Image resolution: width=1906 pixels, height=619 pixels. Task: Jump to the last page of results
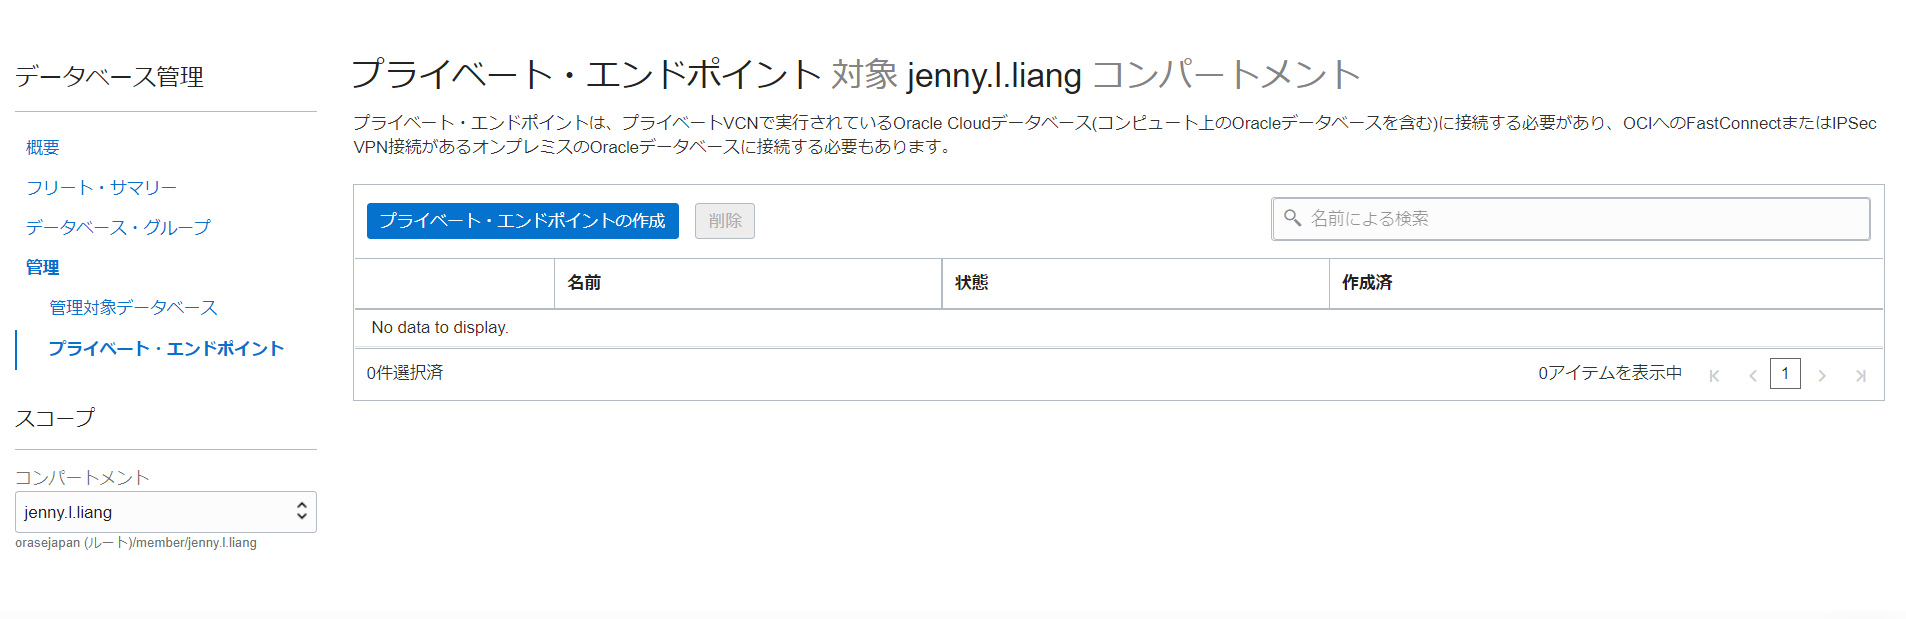pyautogui.click(x=1860, y=376)
